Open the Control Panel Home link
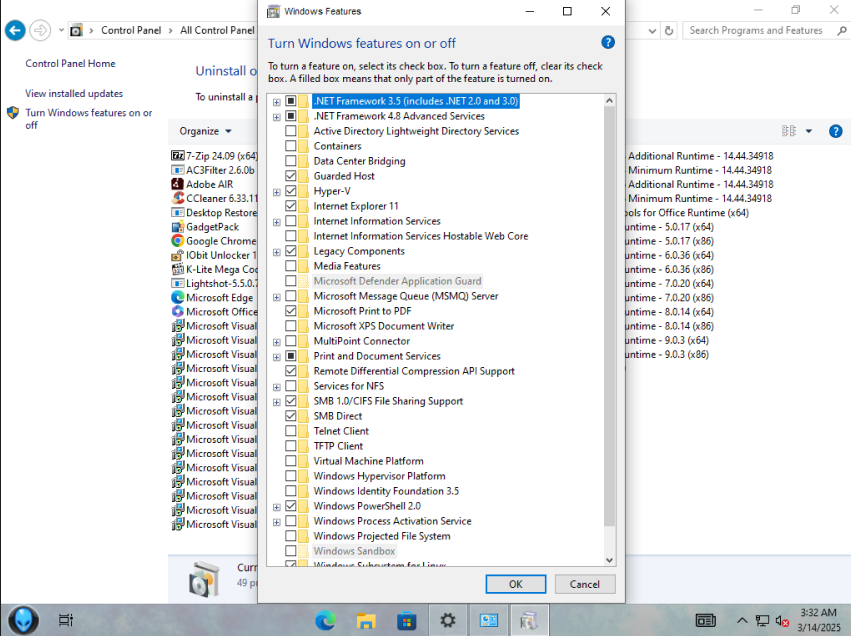The height and width of the screenshot is (636, 851). pos(71,63)
